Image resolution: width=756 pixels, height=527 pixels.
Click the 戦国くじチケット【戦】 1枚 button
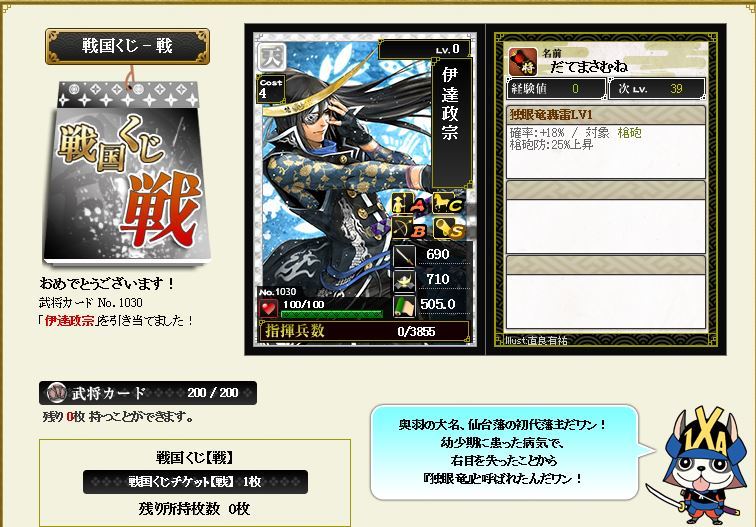point(195,482)
